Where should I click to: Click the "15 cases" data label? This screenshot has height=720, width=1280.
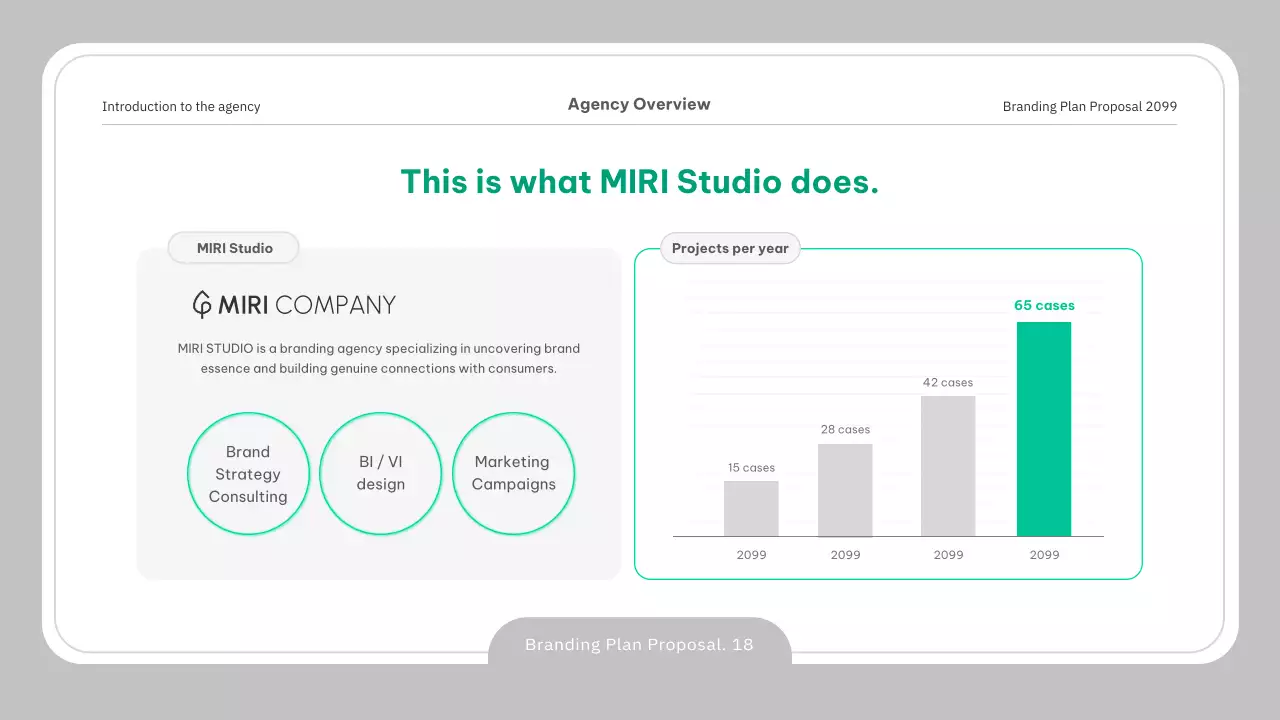tap(751, 468)
